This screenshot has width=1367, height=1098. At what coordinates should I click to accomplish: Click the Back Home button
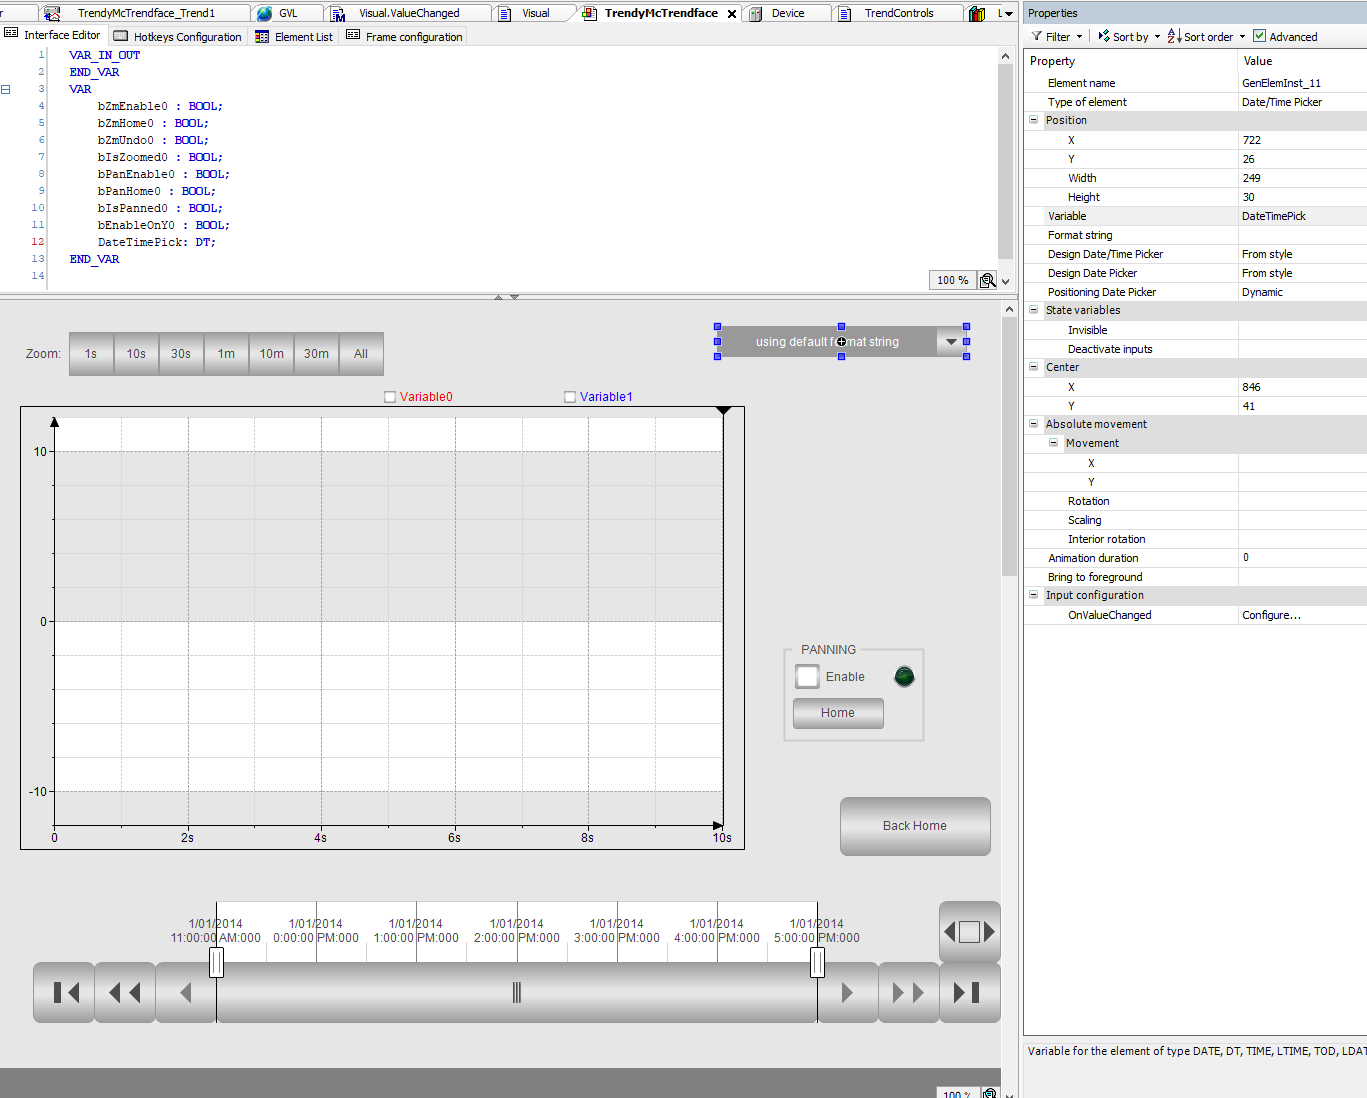pyautogui.click(x=914, y=826)
